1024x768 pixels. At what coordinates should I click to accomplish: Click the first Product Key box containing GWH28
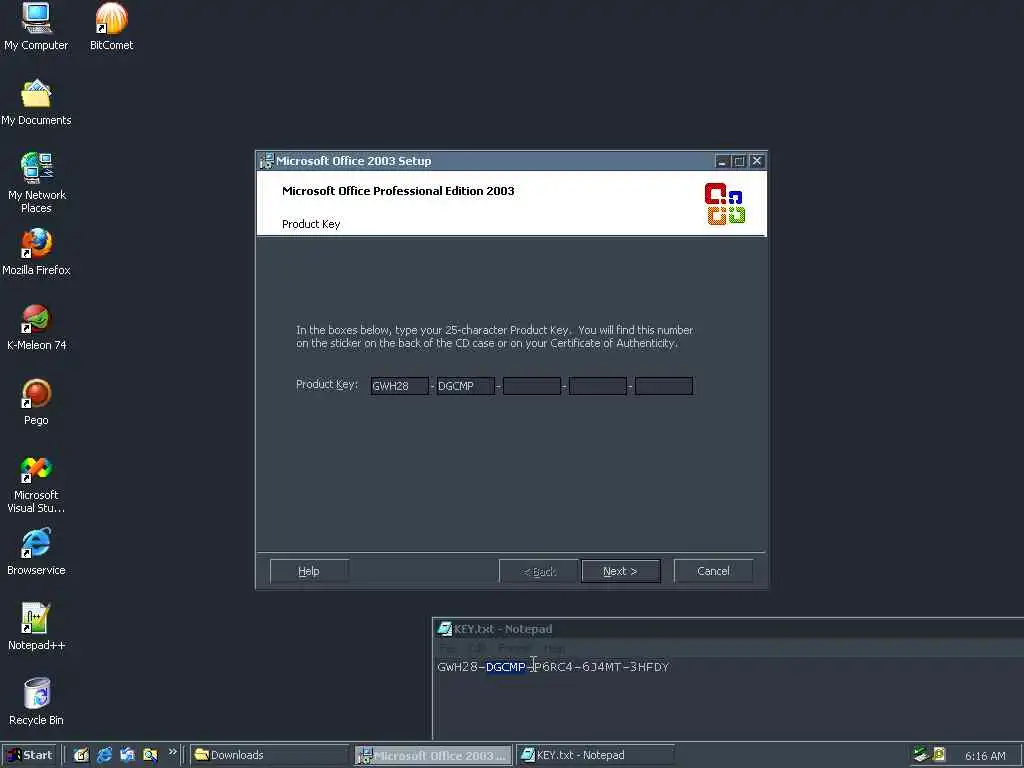[x=400, y=386]
